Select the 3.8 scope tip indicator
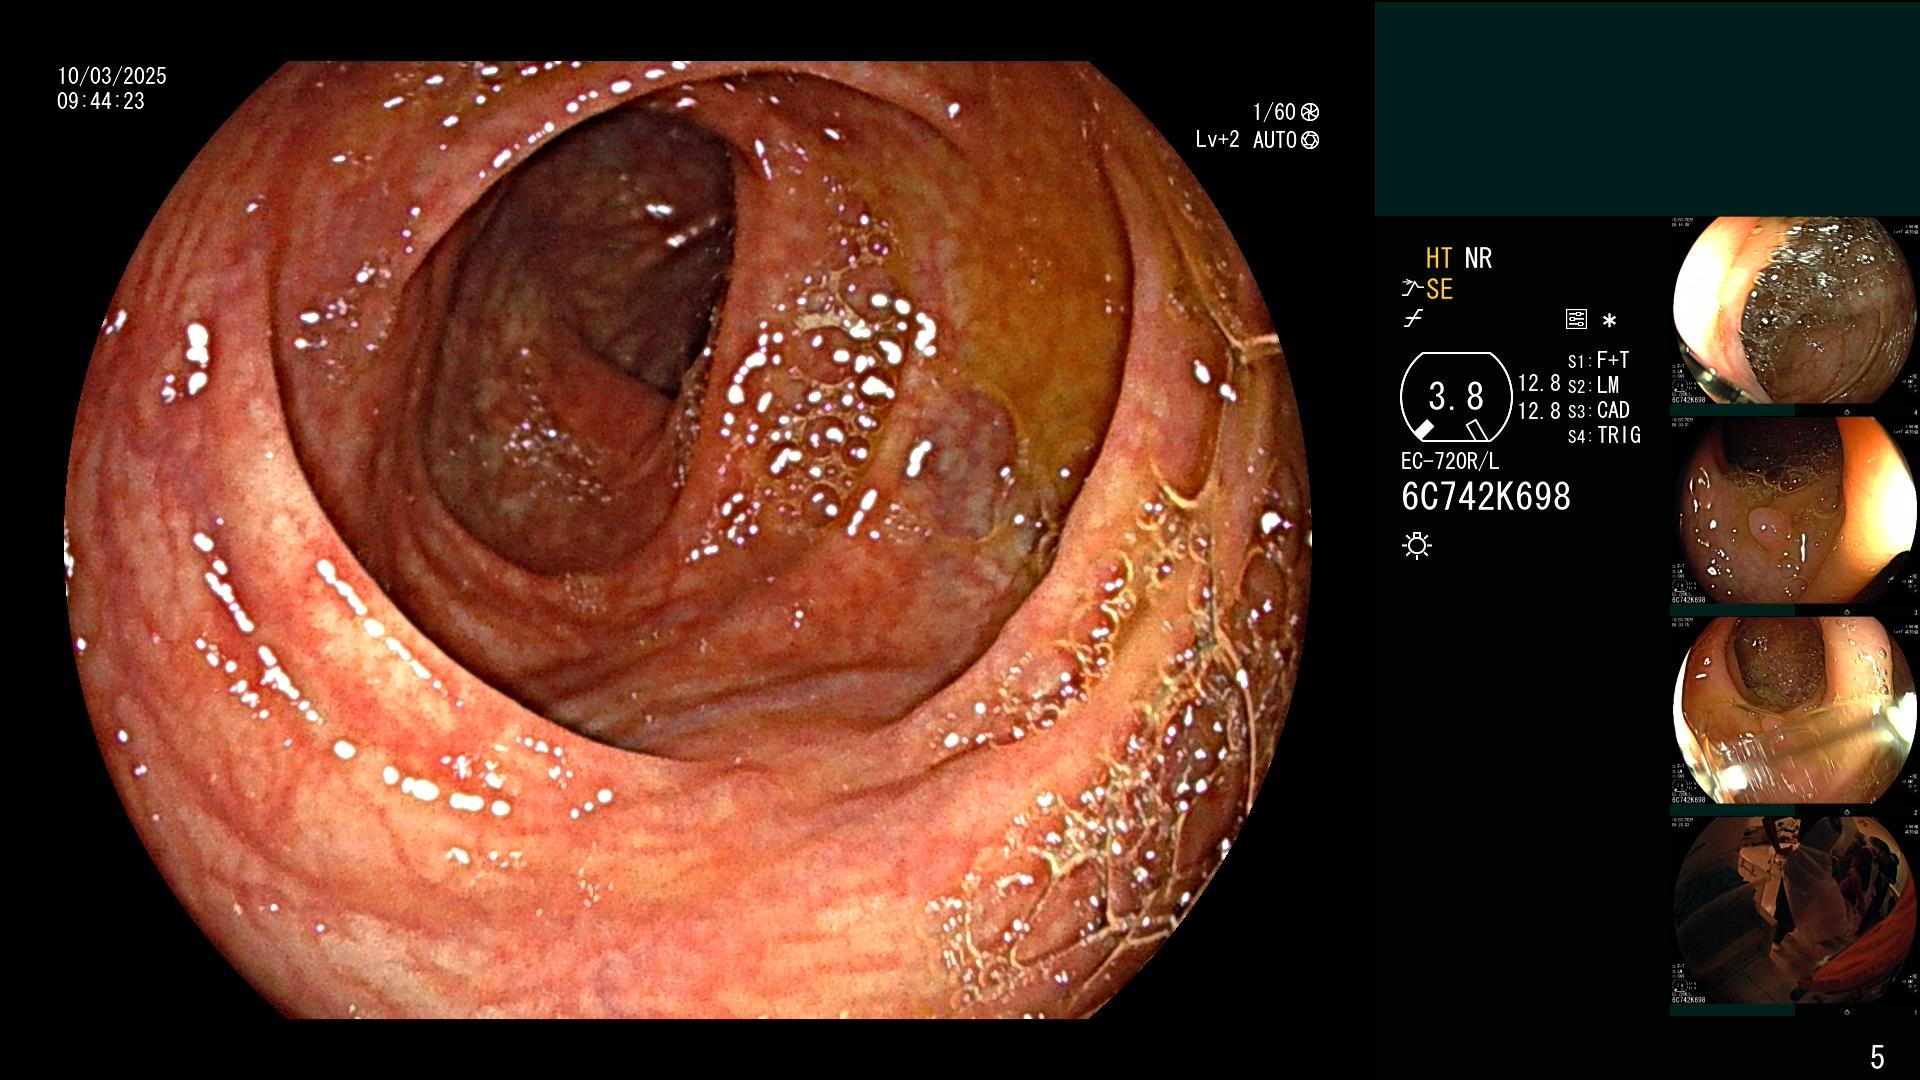1920x1080 pixels. click(x=1456, y=397)
